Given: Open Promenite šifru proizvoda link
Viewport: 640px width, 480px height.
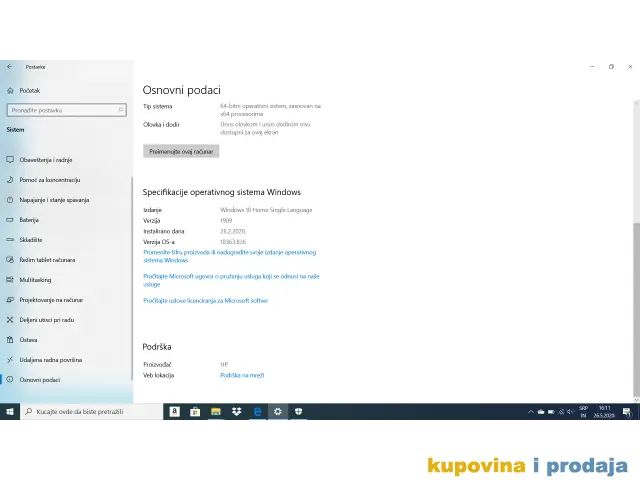Looking at the screenshot, I should point(230,256).
